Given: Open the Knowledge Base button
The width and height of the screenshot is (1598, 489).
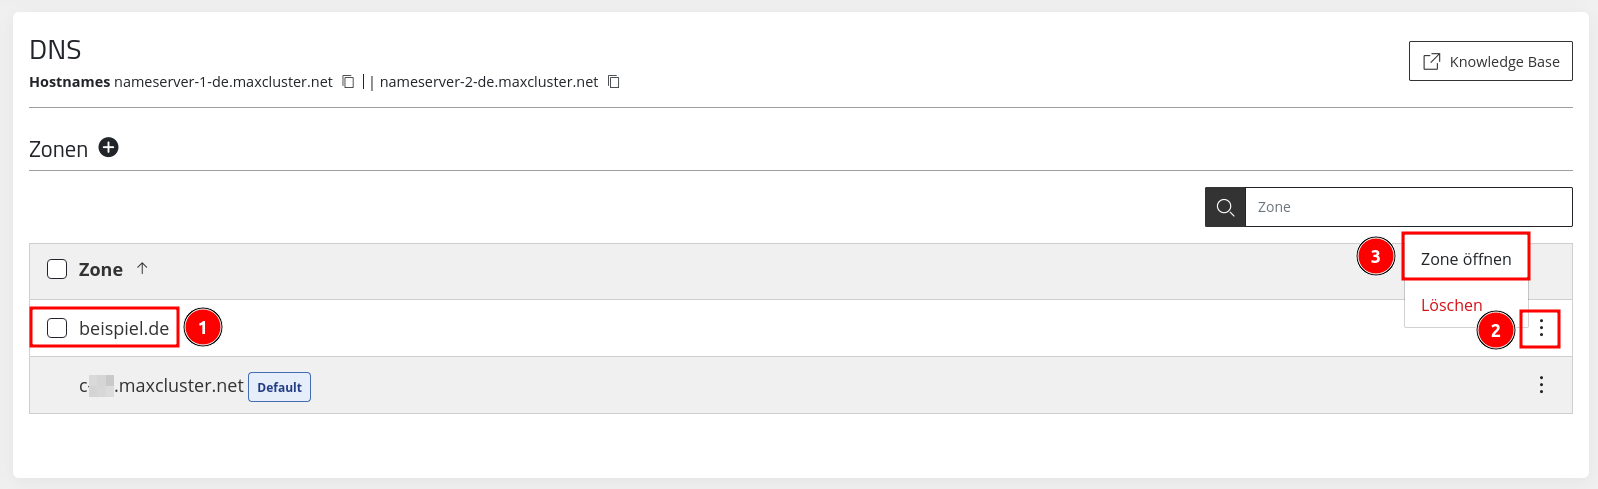Looking at the screenshot, I should coord(1491,61).
